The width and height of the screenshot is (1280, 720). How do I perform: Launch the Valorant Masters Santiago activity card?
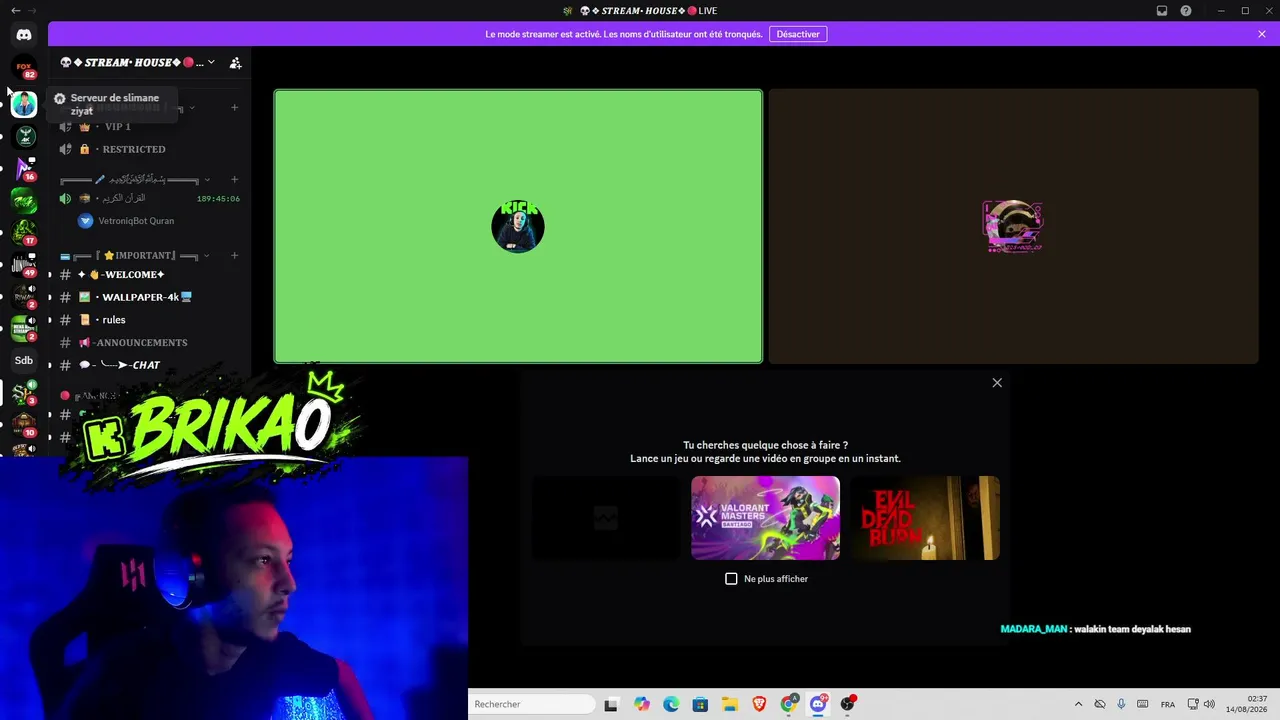click(765, 518)
